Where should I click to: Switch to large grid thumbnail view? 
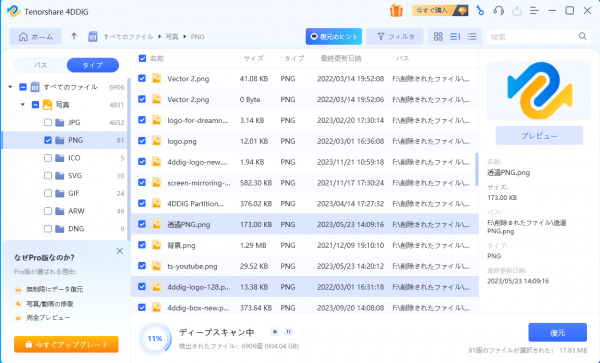point(438,36)
